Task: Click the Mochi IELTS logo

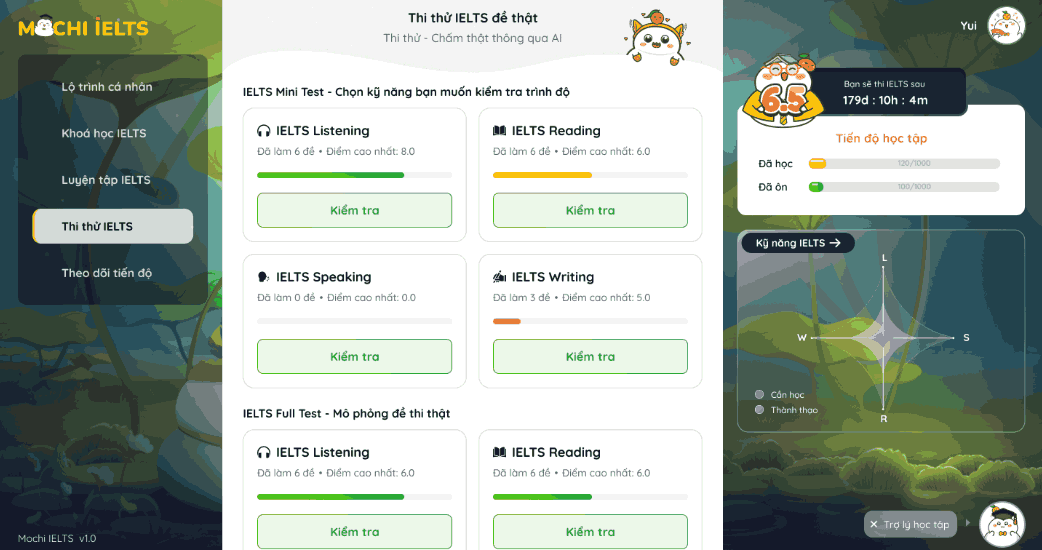Action: coord(83,27)
